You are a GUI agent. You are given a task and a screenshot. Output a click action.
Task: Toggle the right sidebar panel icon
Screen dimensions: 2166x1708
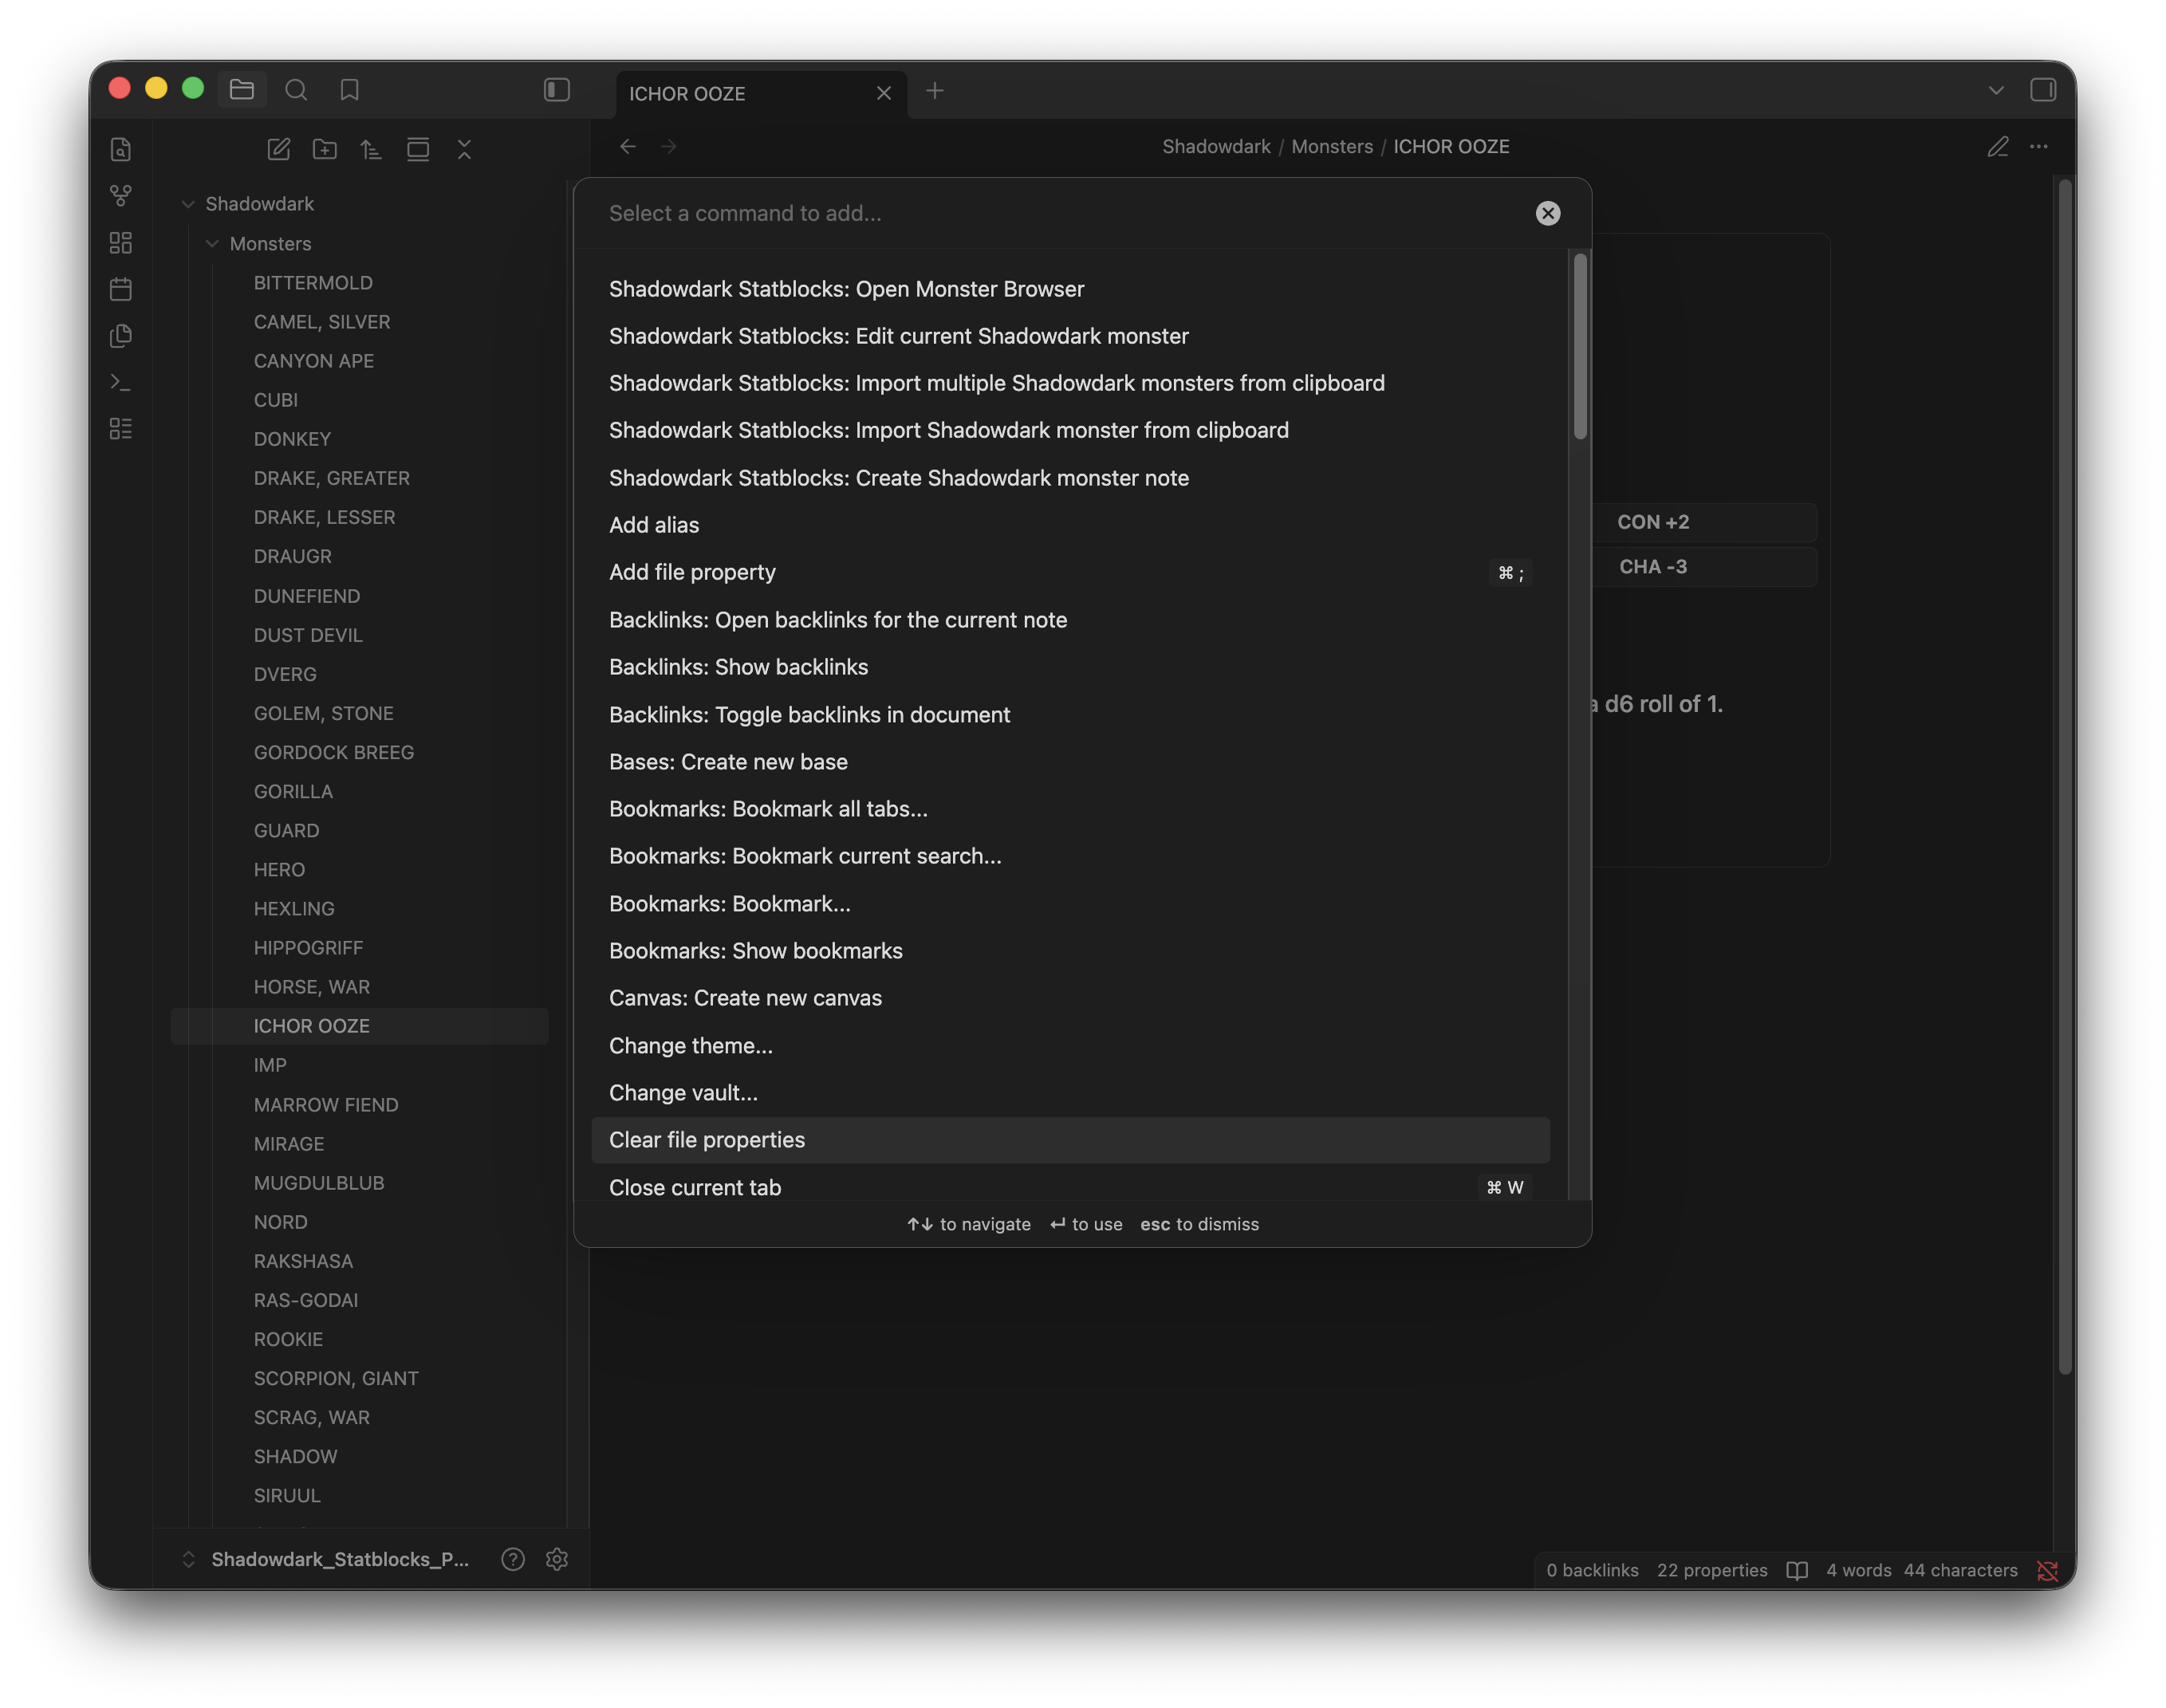[x=2042, y=89]
